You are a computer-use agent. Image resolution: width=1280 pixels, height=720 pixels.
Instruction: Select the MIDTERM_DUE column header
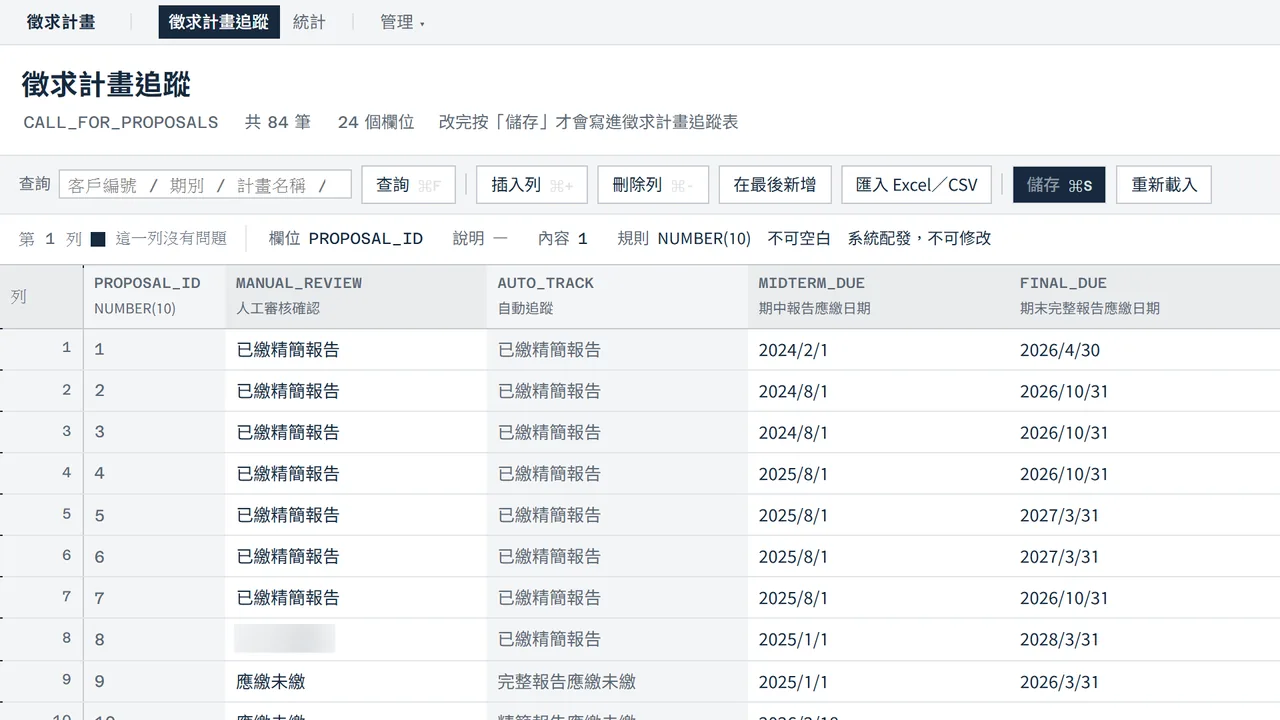[879, 296]
